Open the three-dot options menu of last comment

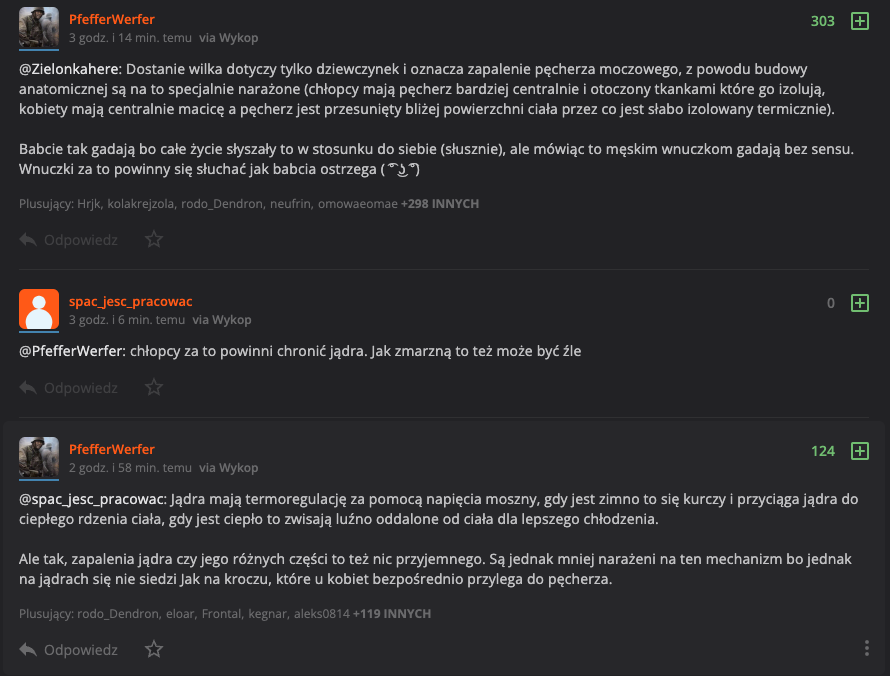pos(867,649)
